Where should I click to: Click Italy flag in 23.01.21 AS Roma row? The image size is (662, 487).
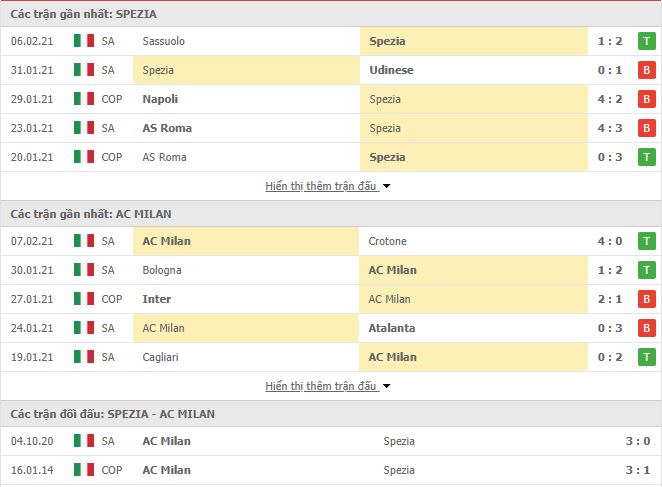click(84, 128)
